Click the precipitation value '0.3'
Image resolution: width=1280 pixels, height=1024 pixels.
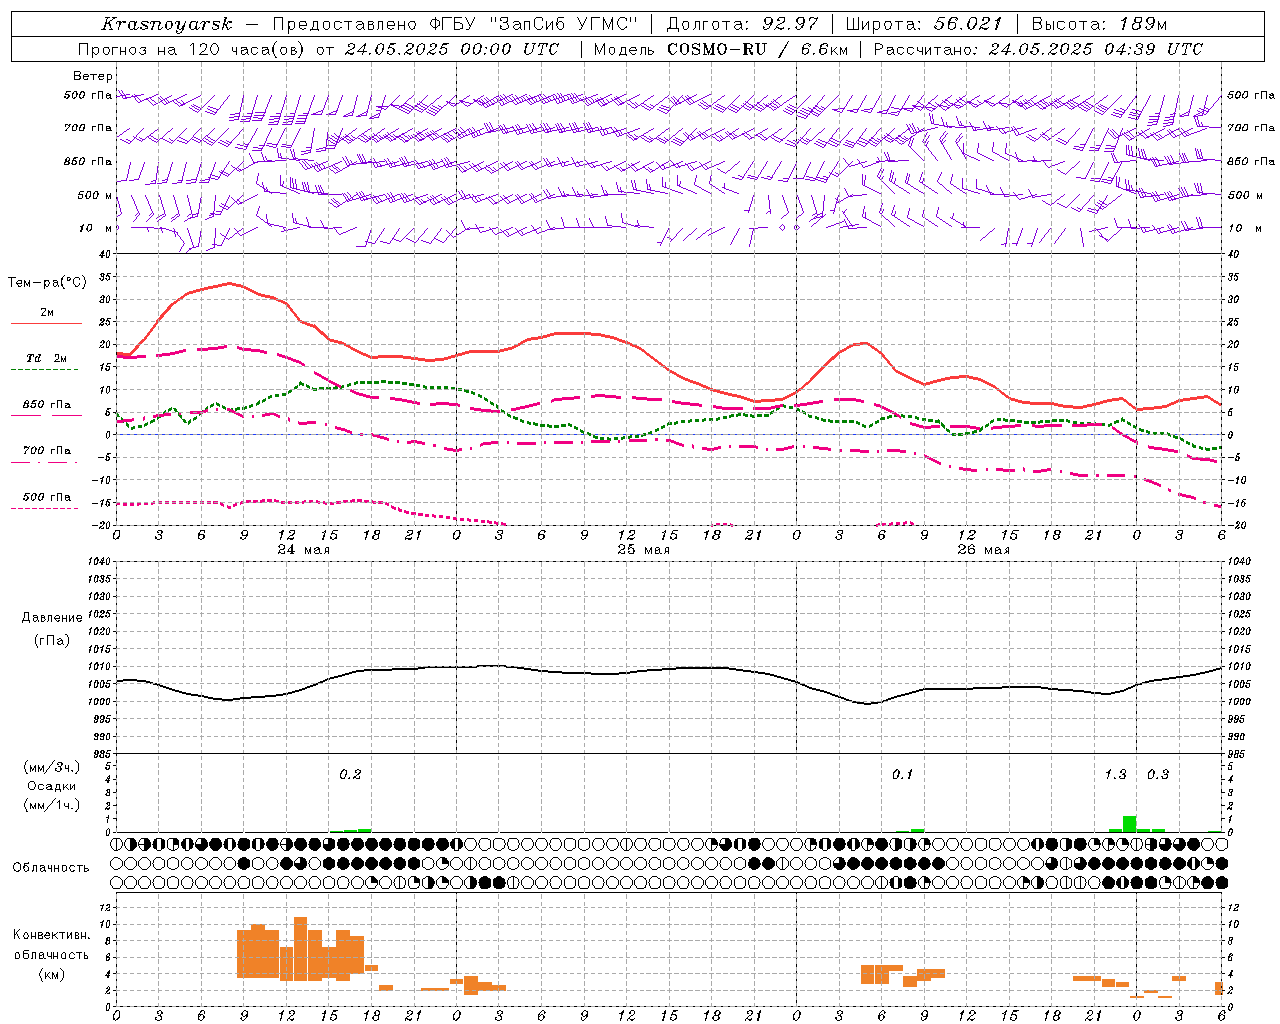1158,774
